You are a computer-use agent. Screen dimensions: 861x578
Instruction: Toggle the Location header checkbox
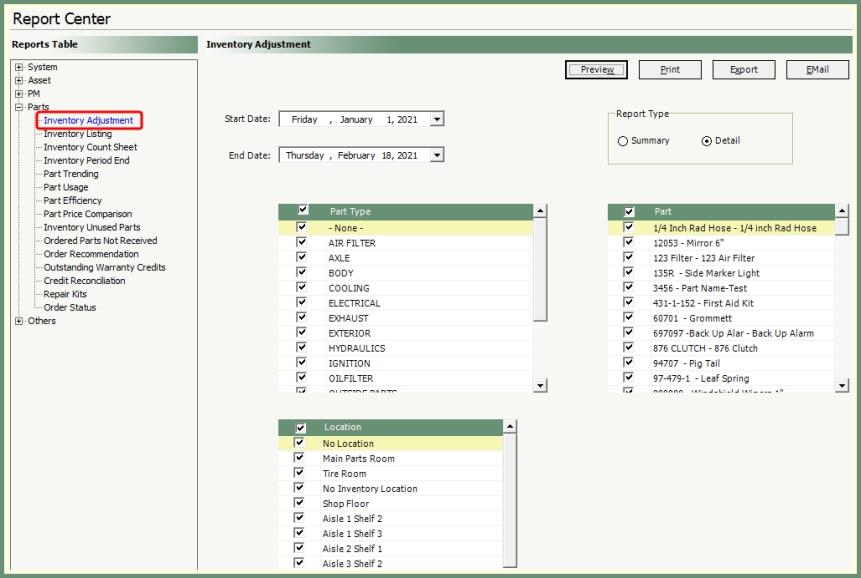[300, 428]
